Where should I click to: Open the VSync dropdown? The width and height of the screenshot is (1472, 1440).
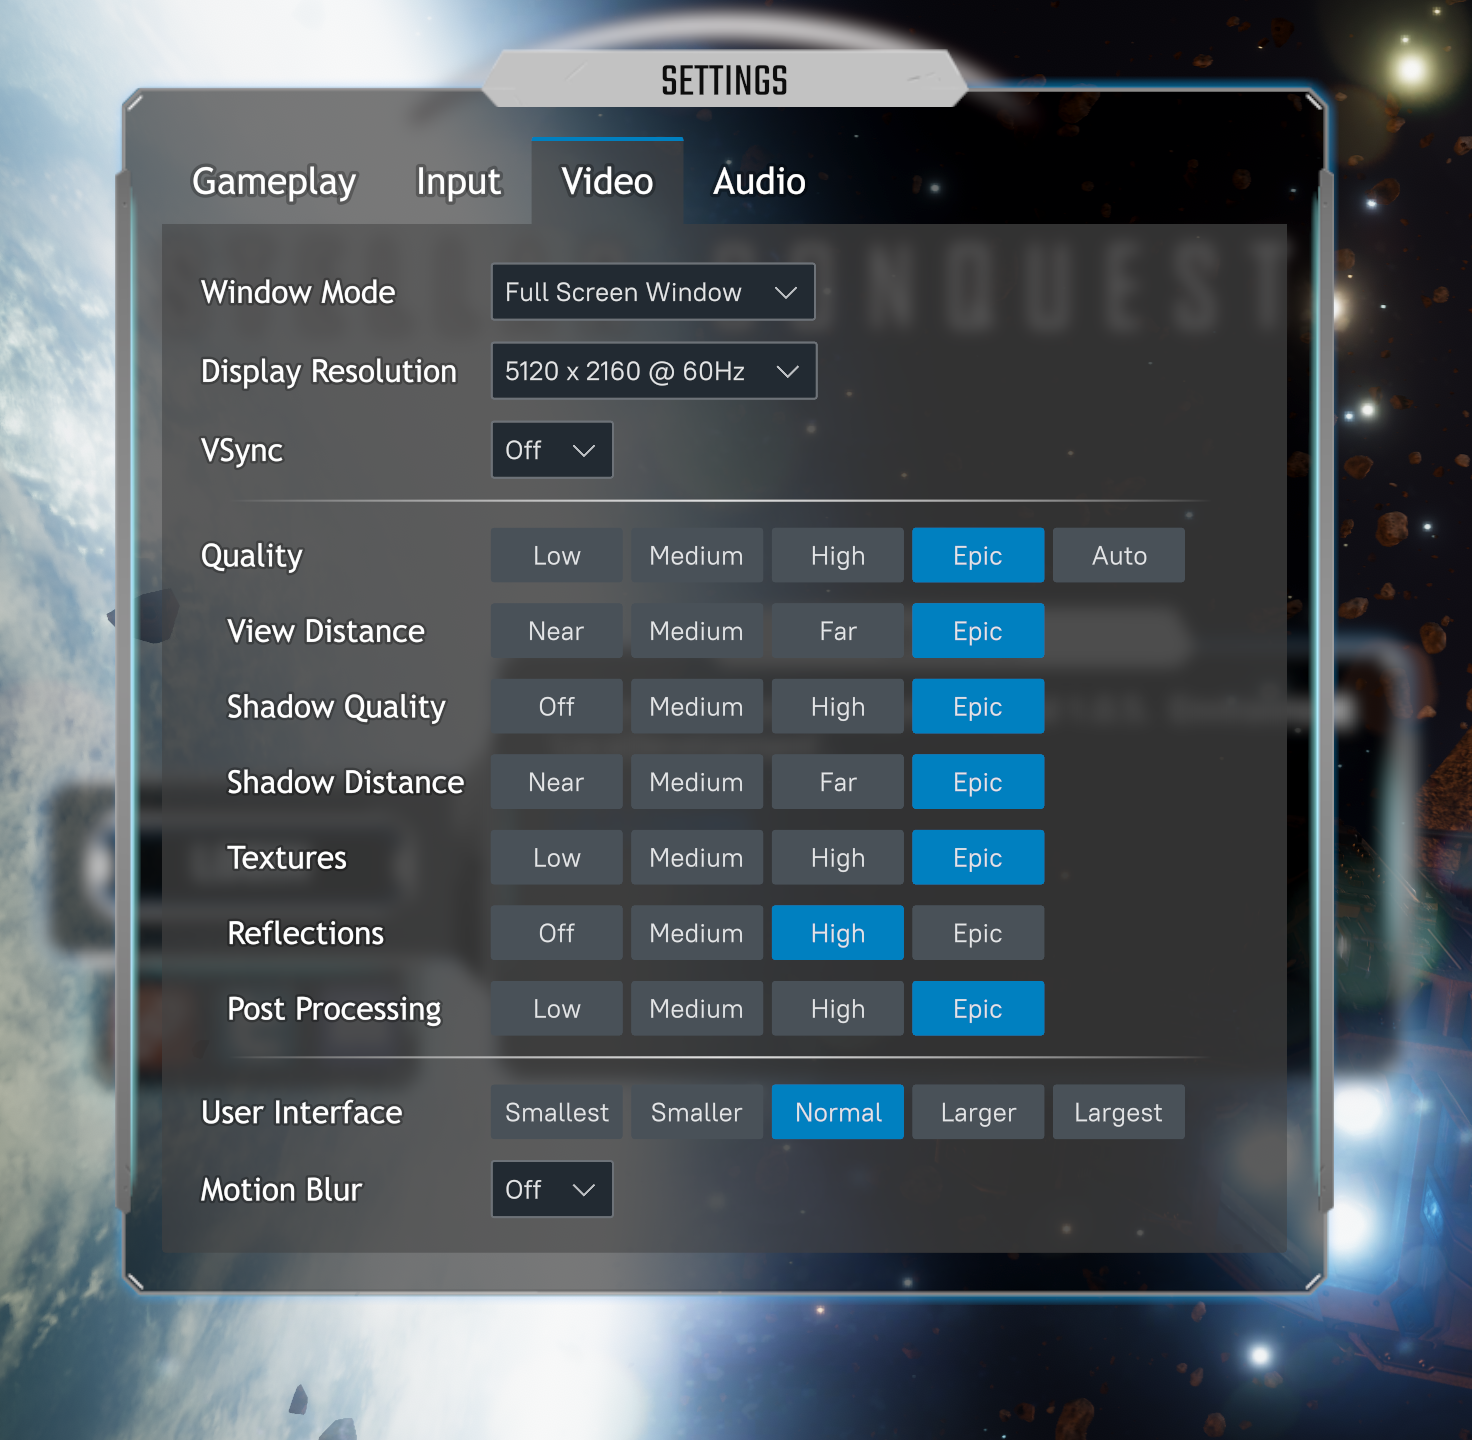pos(551,450)
